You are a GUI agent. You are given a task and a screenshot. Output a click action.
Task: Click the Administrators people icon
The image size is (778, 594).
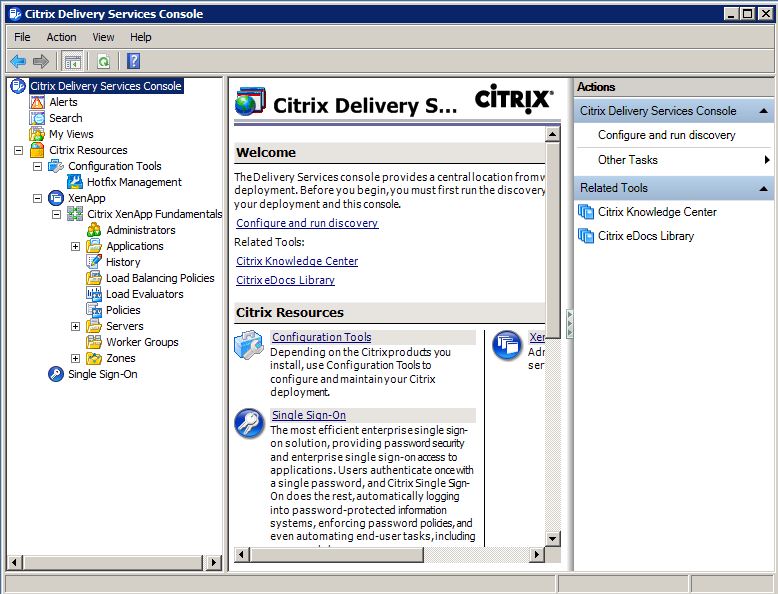(94, 230)
